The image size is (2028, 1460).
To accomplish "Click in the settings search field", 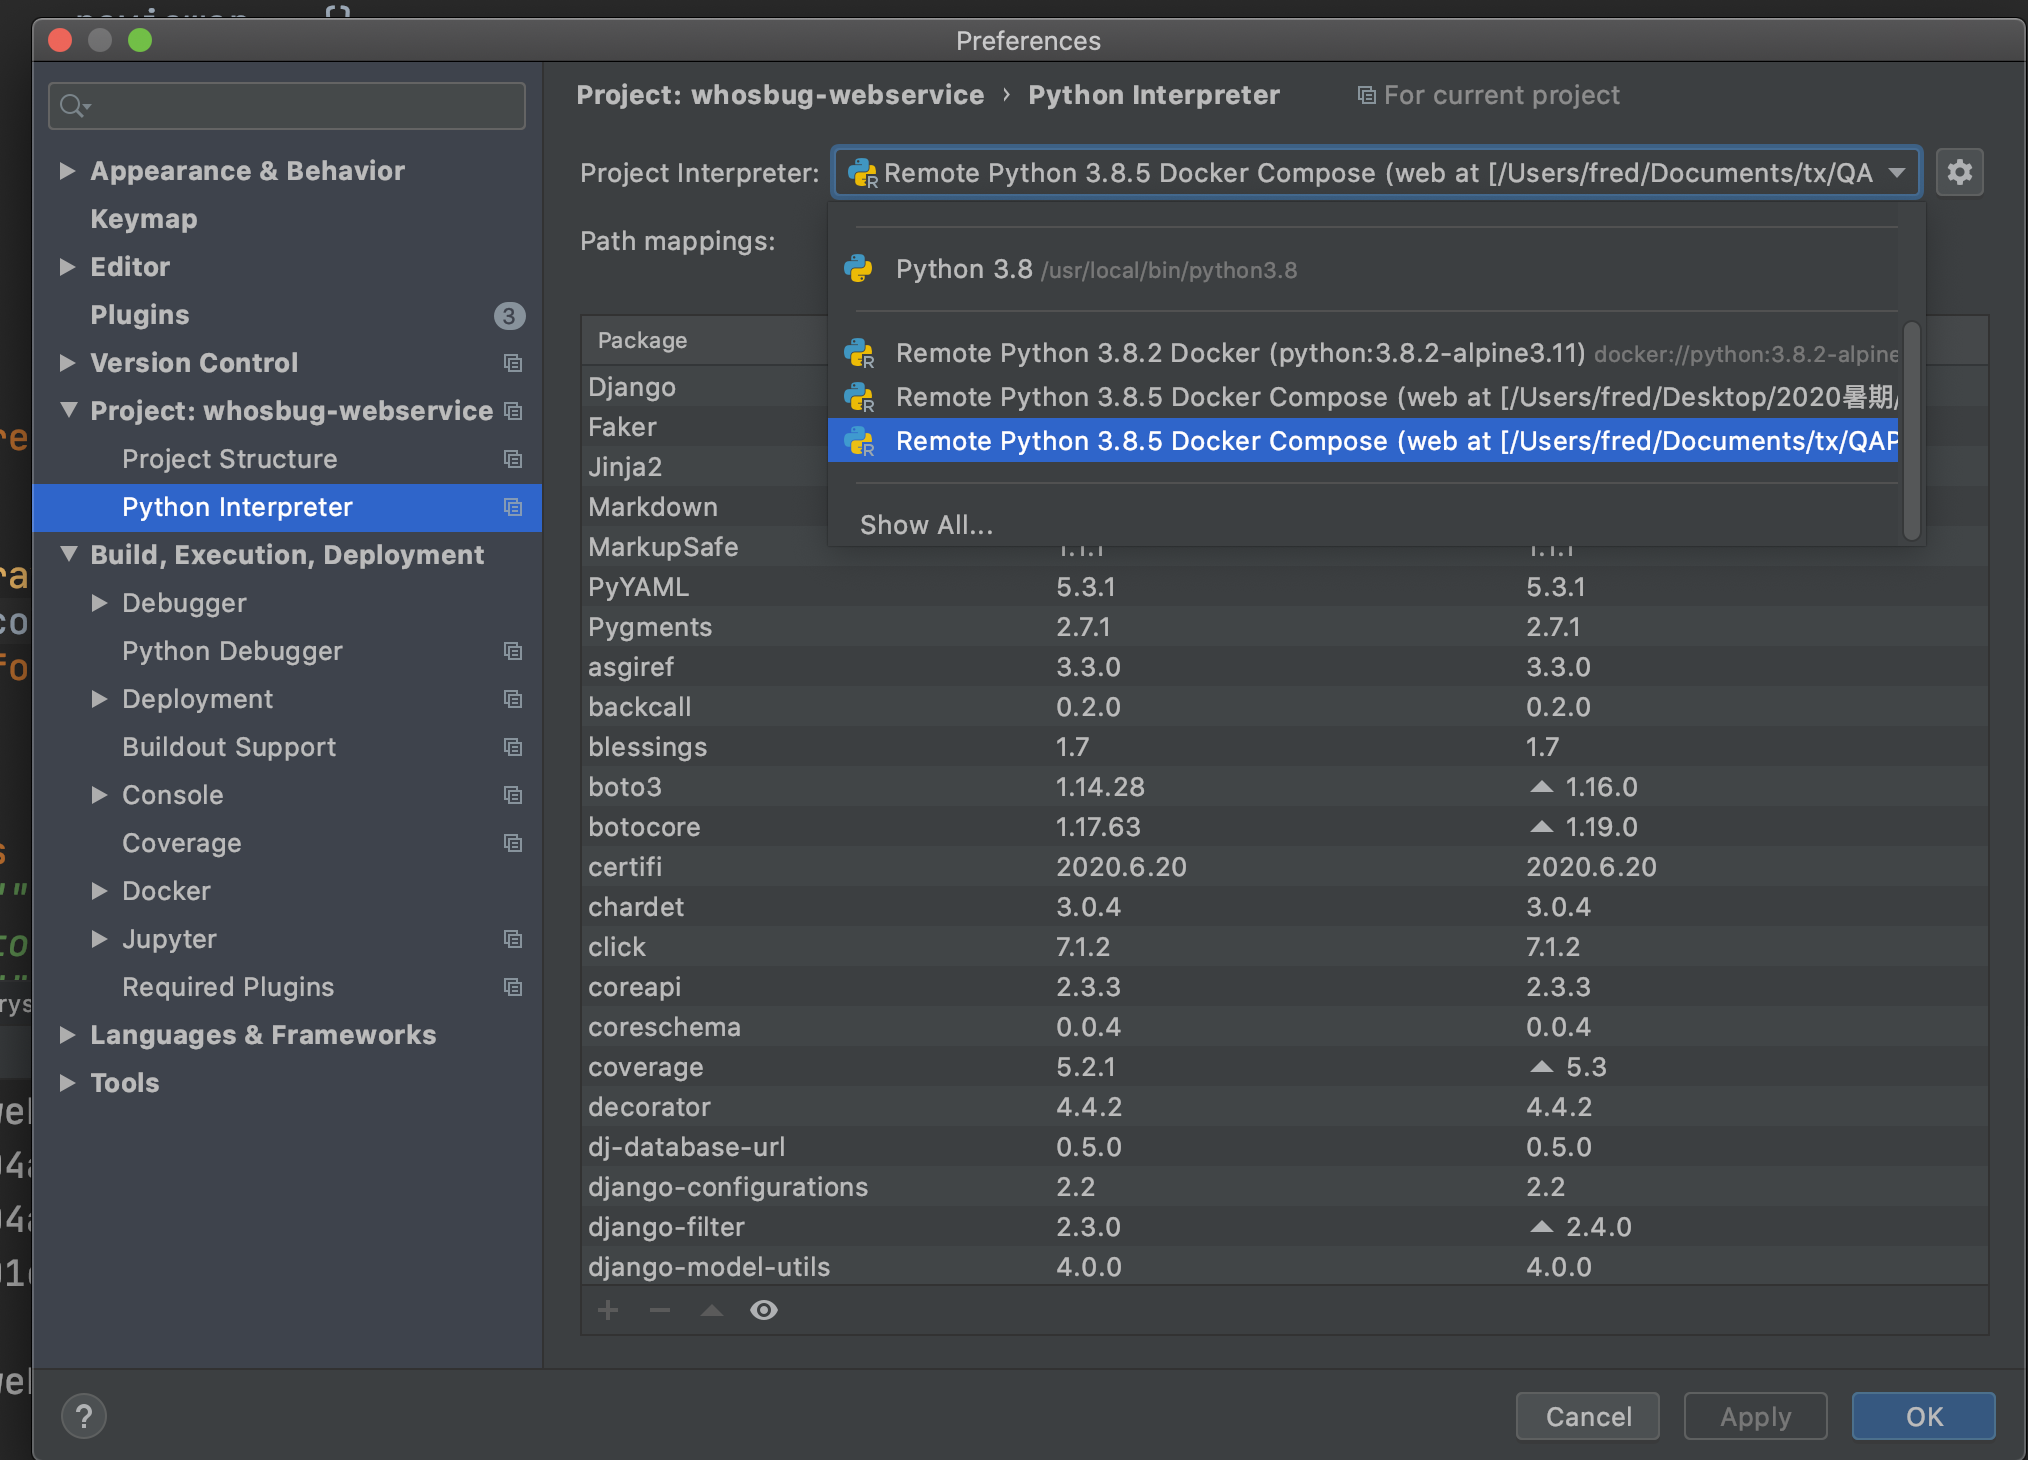I will click(x=286, y=105).
